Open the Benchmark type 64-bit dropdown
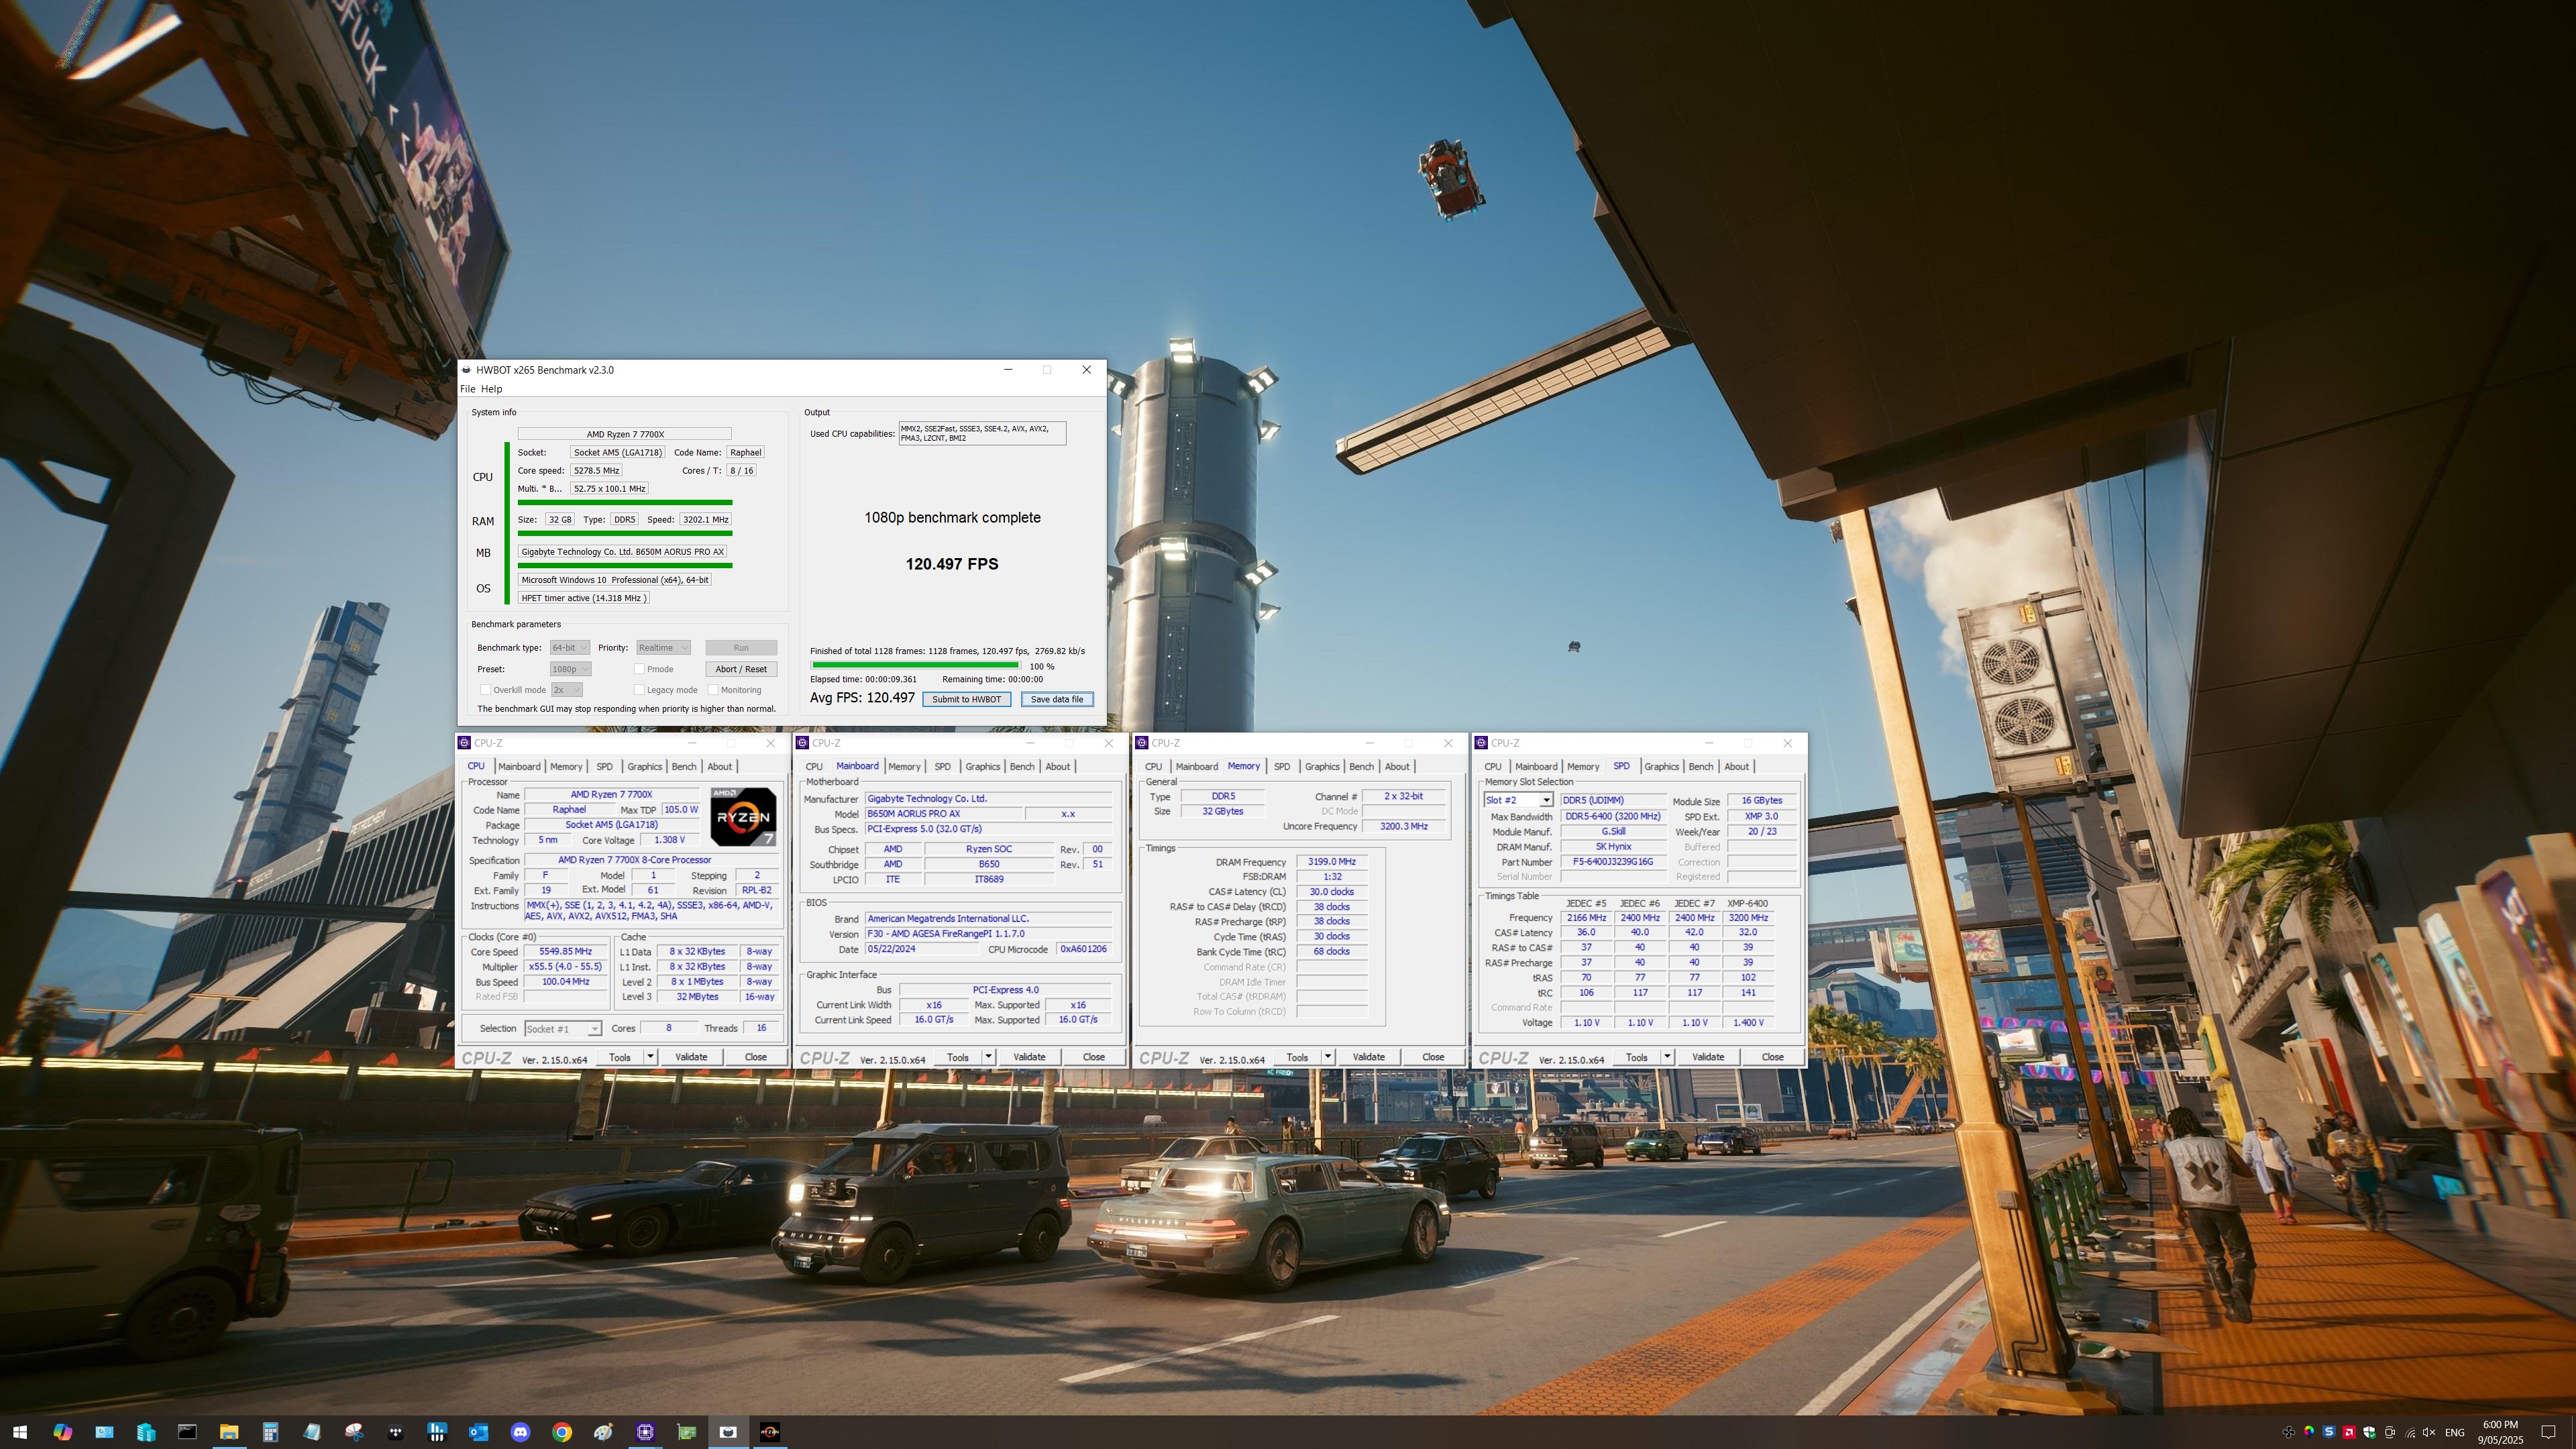The height and width of the screenshot is (1449, 2576). pyautogui.click(x=569, y=648)
